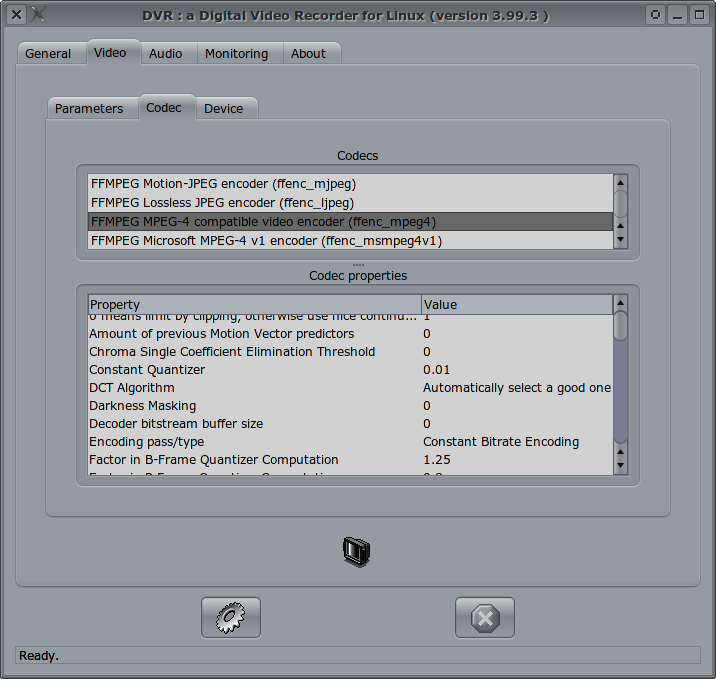Image resolution: width=716 pixels, height=679 pixels.
Task: Click the Property column header
Action: [254, 305]
